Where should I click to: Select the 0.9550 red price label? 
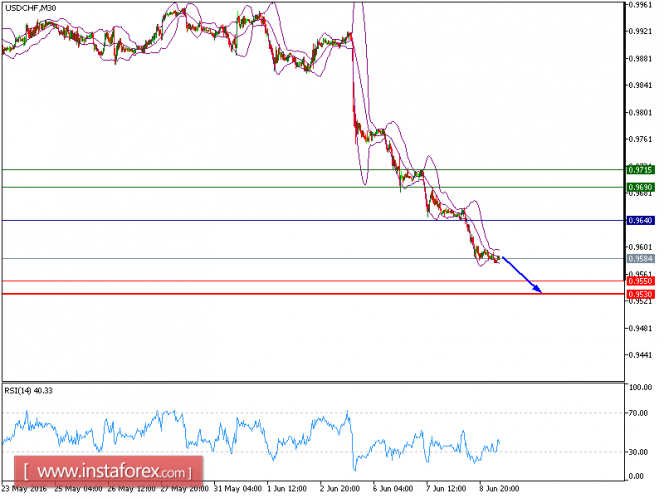pos(640,281)
